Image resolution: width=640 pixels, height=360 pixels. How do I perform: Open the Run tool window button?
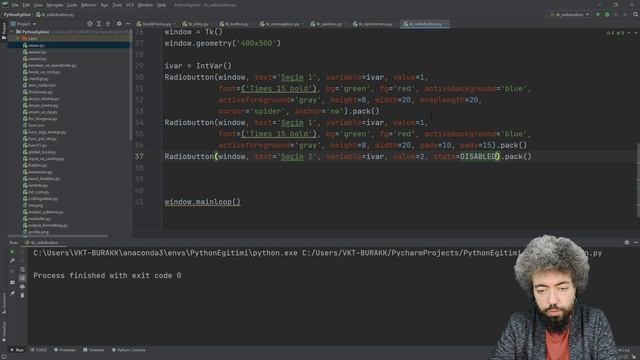(17, 350)
